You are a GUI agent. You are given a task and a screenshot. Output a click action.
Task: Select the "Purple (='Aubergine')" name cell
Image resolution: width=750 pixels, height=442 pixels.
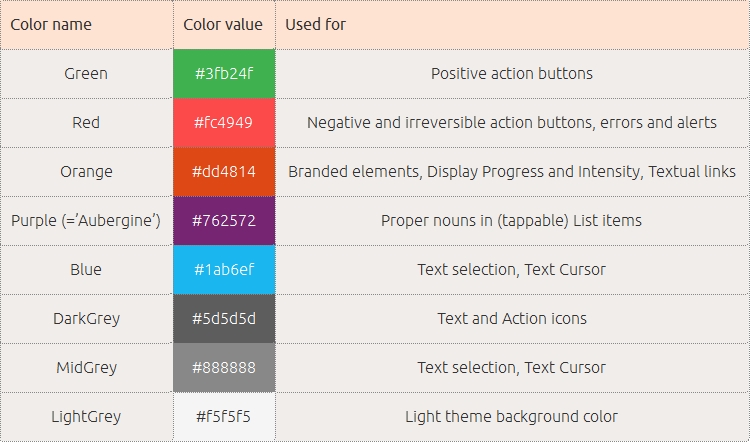pos(86,221)
